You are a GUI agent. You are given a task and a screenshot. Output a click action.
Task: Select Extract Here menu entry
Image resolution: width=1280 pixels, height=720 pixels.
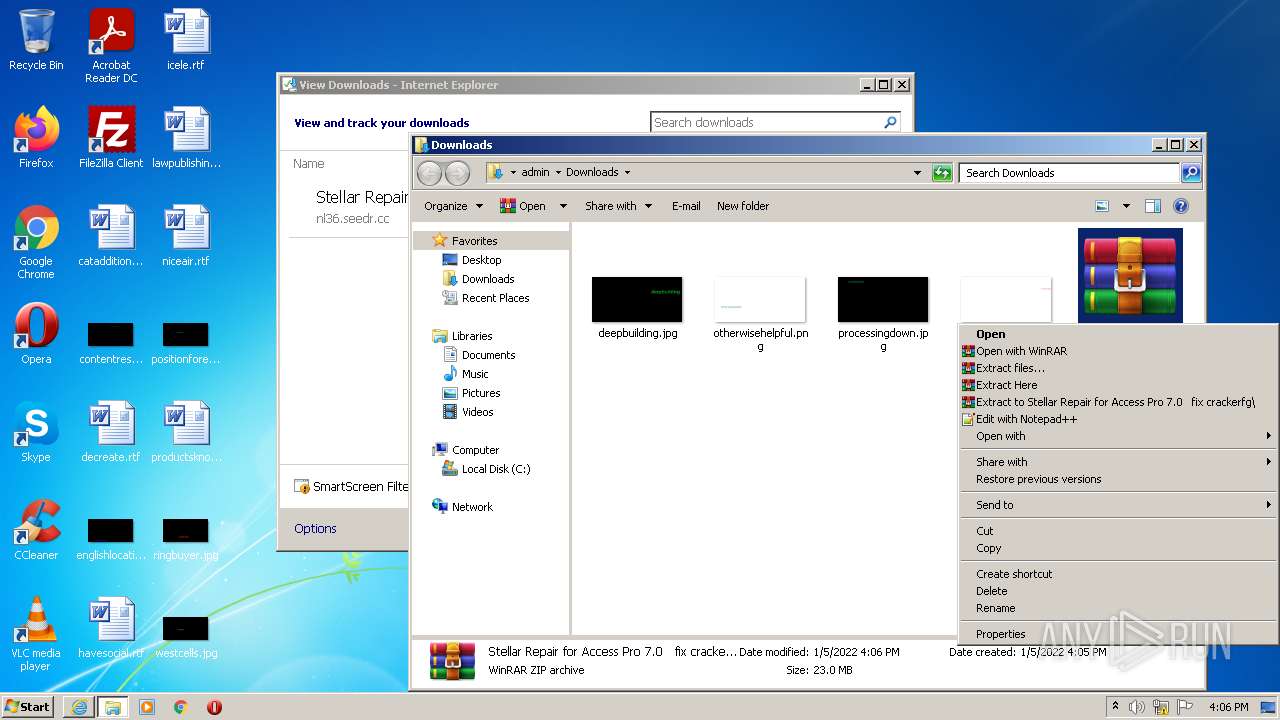pyautogui.click(x=1118, y=385)
